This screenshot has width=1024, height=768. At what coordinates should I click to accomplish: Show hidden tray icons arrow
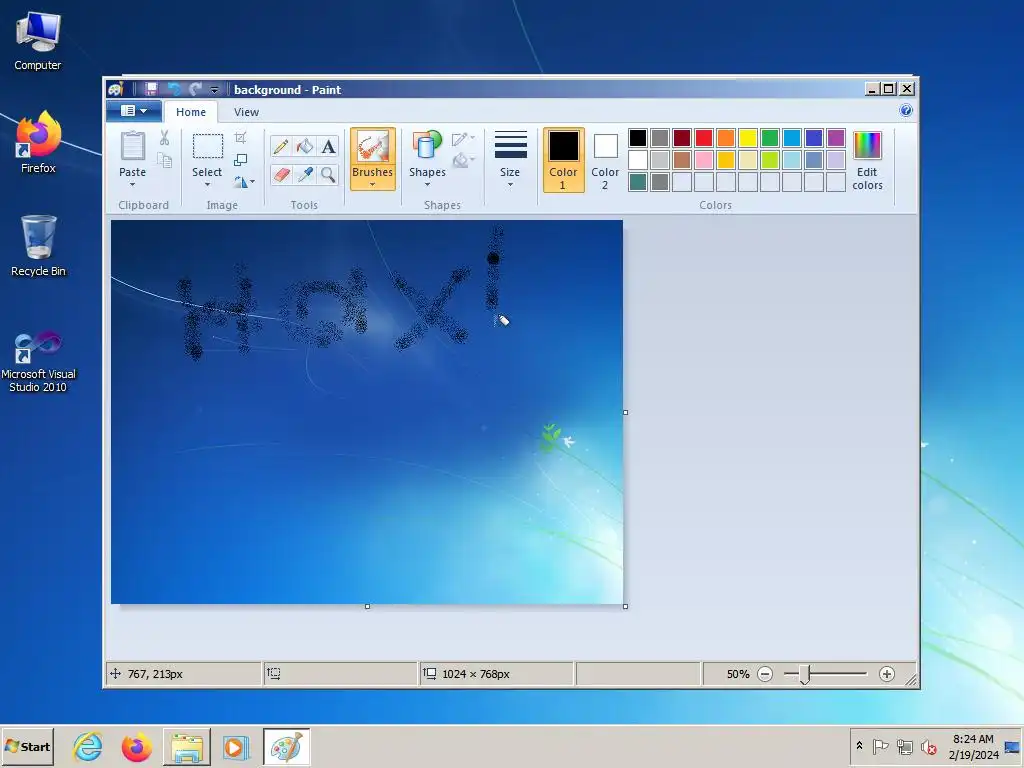(859, 746)
